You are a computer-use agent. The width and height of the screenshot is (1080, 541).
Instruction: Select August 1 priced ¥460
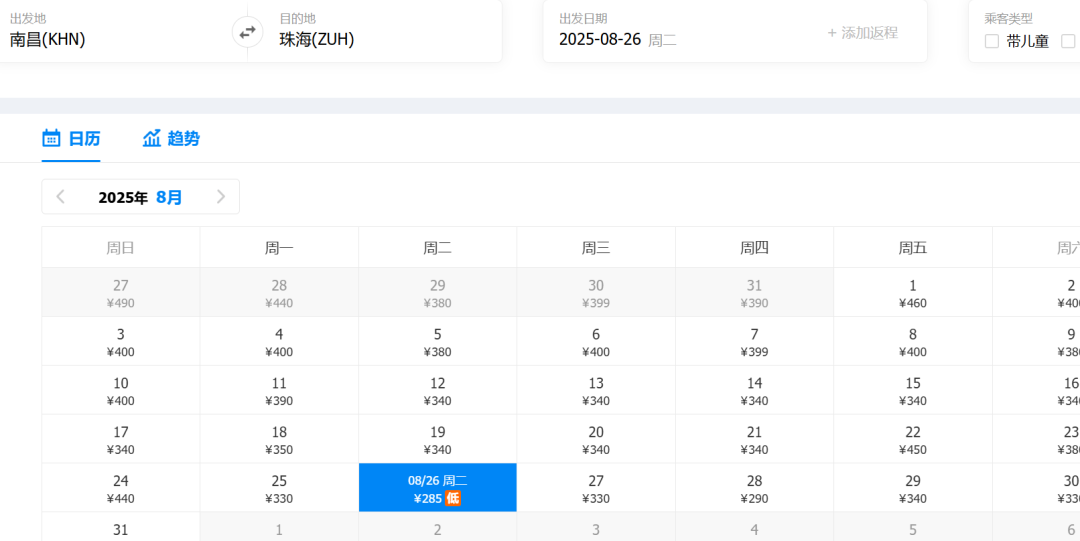913,293
